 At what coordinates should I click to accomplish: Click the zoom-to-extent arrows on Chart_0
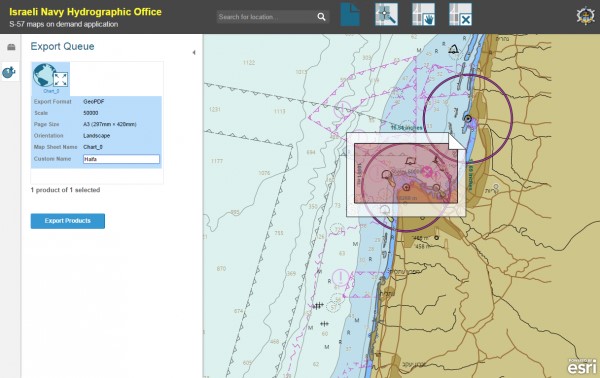[60, 80]
